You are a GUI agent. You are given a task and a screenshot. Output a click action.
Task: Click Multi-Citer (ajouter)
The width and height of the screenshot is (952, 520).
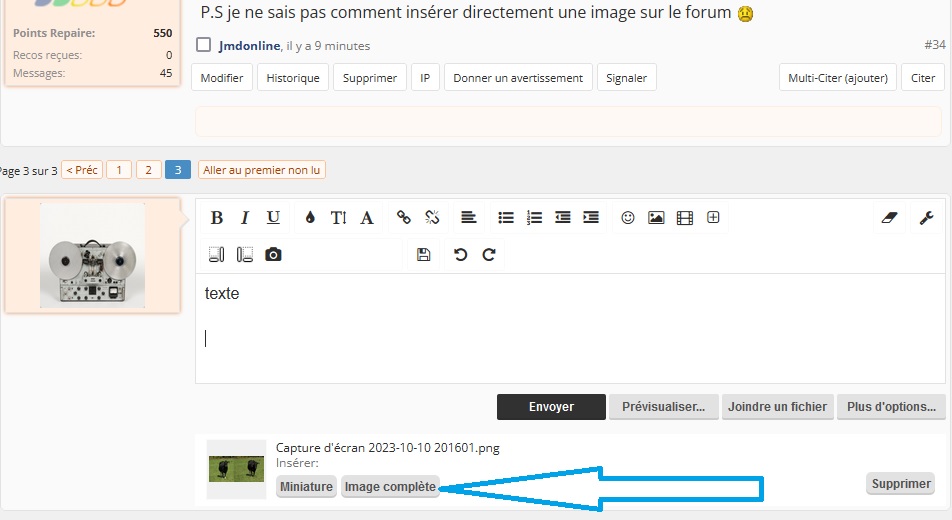point(838,78)
